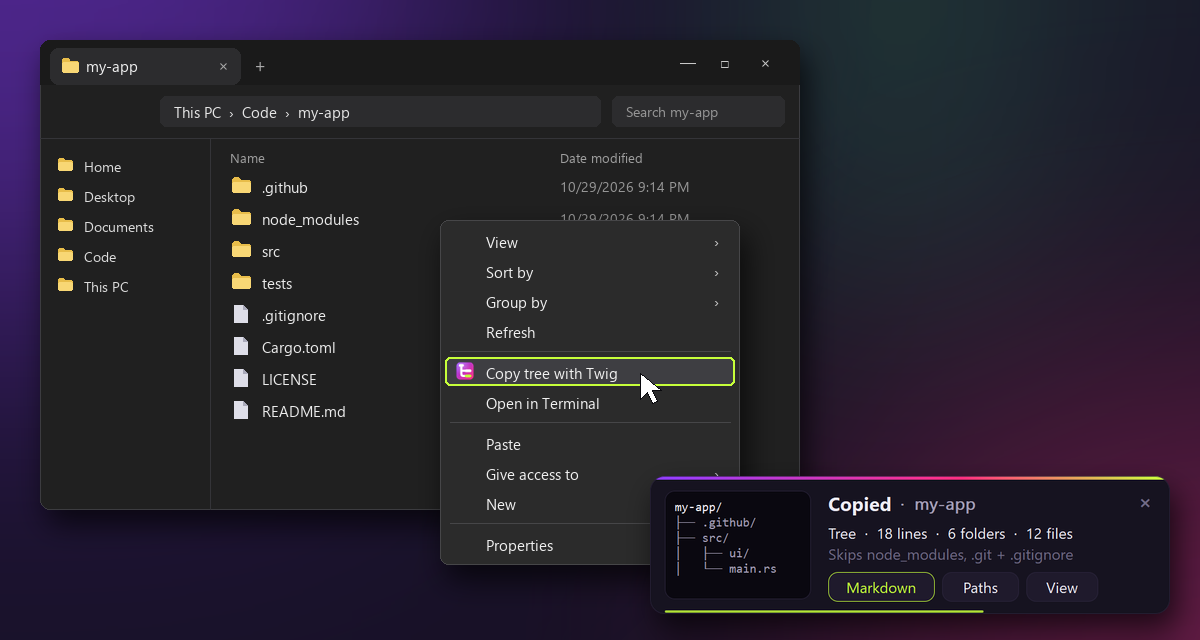Image resolution: width=1200 pixels, height=640 pixels.
Task: Select the README.md file icon
Action: tap(241, 410)
